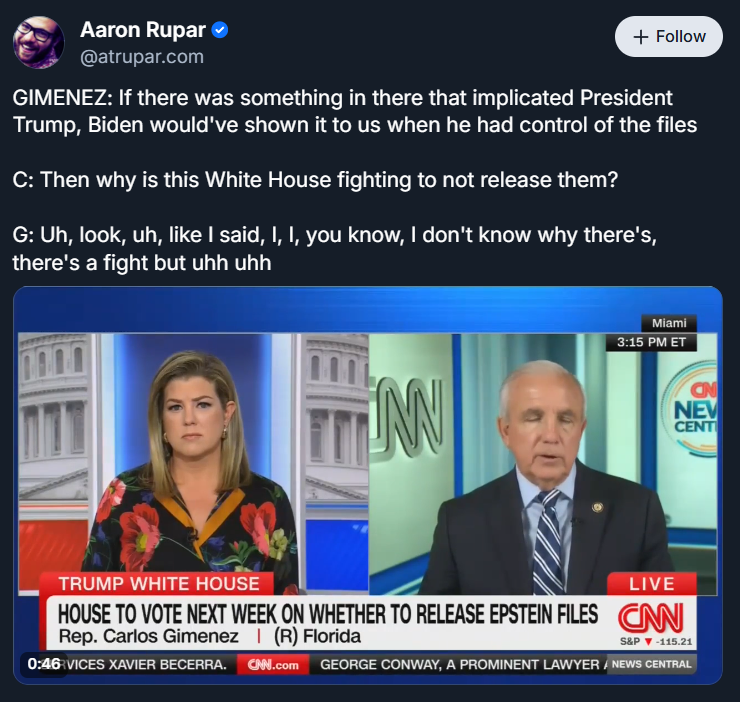
Task: Click the S&P down arrow indicator
Action: tap(648, 642)
